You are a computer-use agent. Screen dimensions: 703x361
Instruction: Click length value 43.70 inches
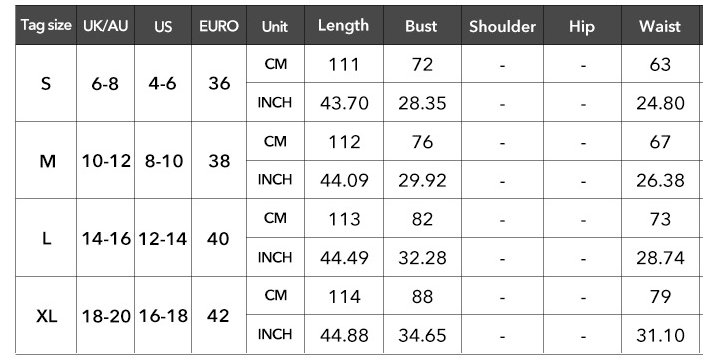344,103
